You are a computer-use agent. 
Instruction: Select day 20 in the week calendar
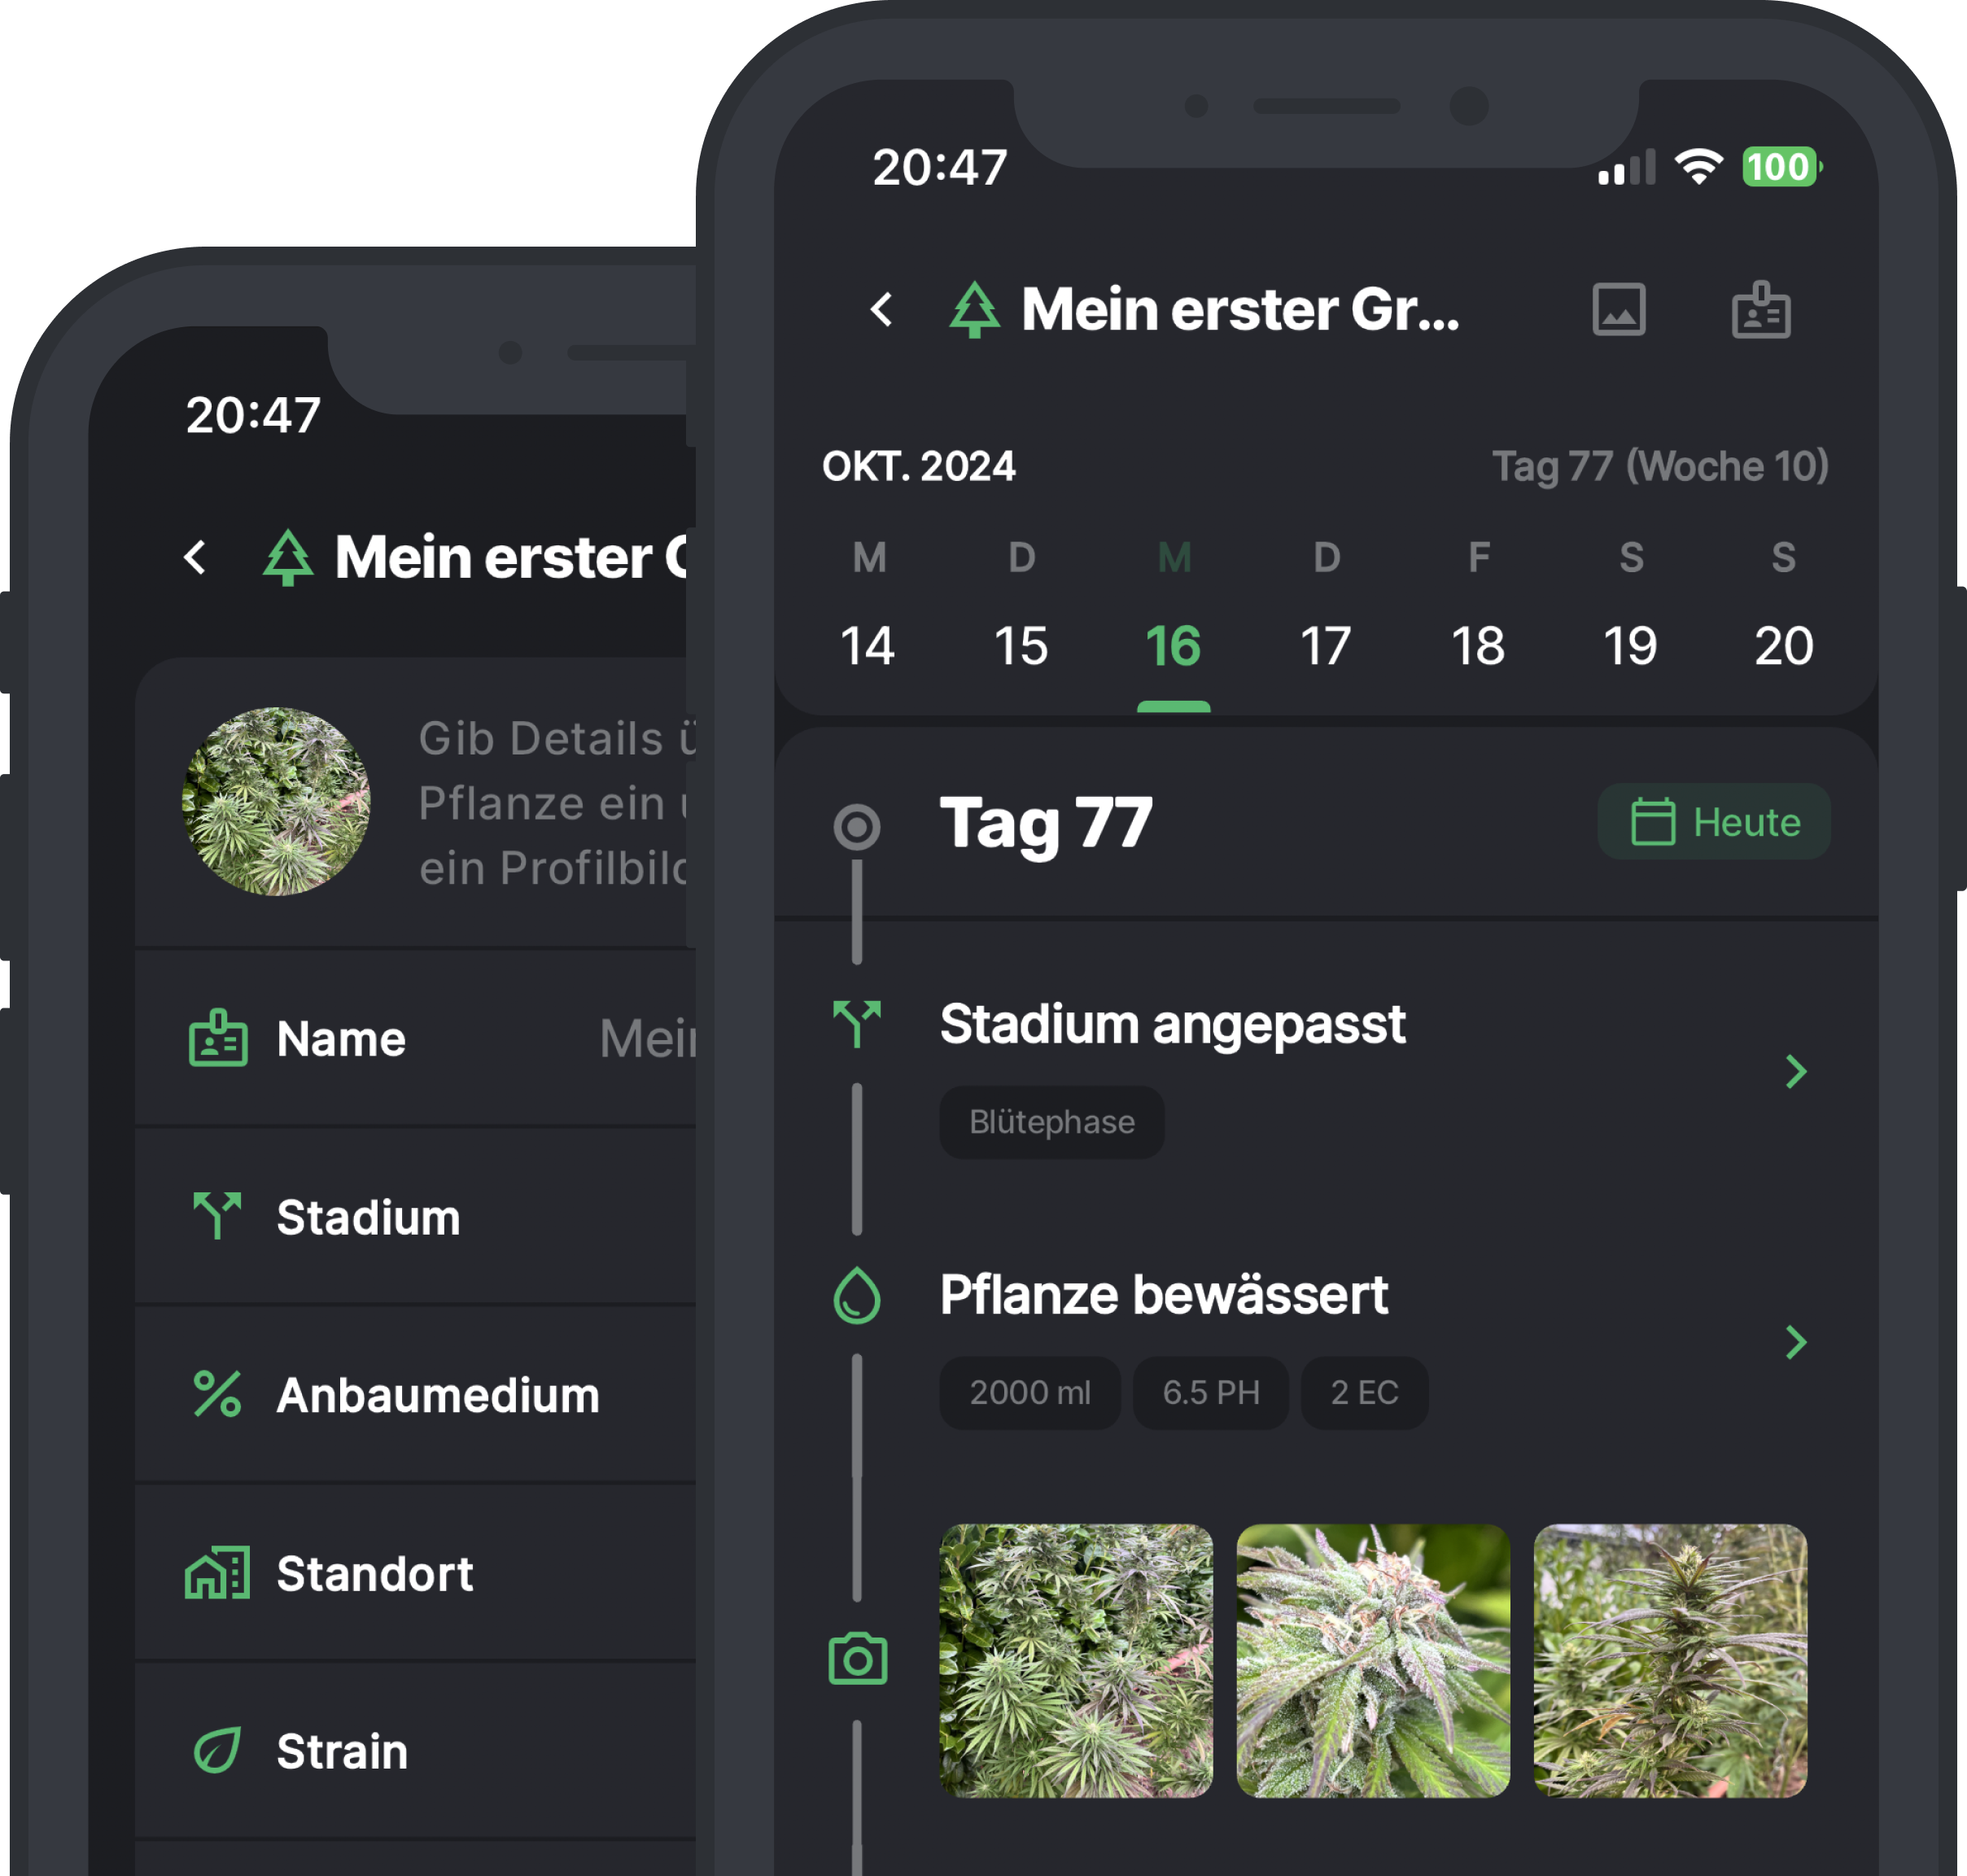[x=1783, y=646]
